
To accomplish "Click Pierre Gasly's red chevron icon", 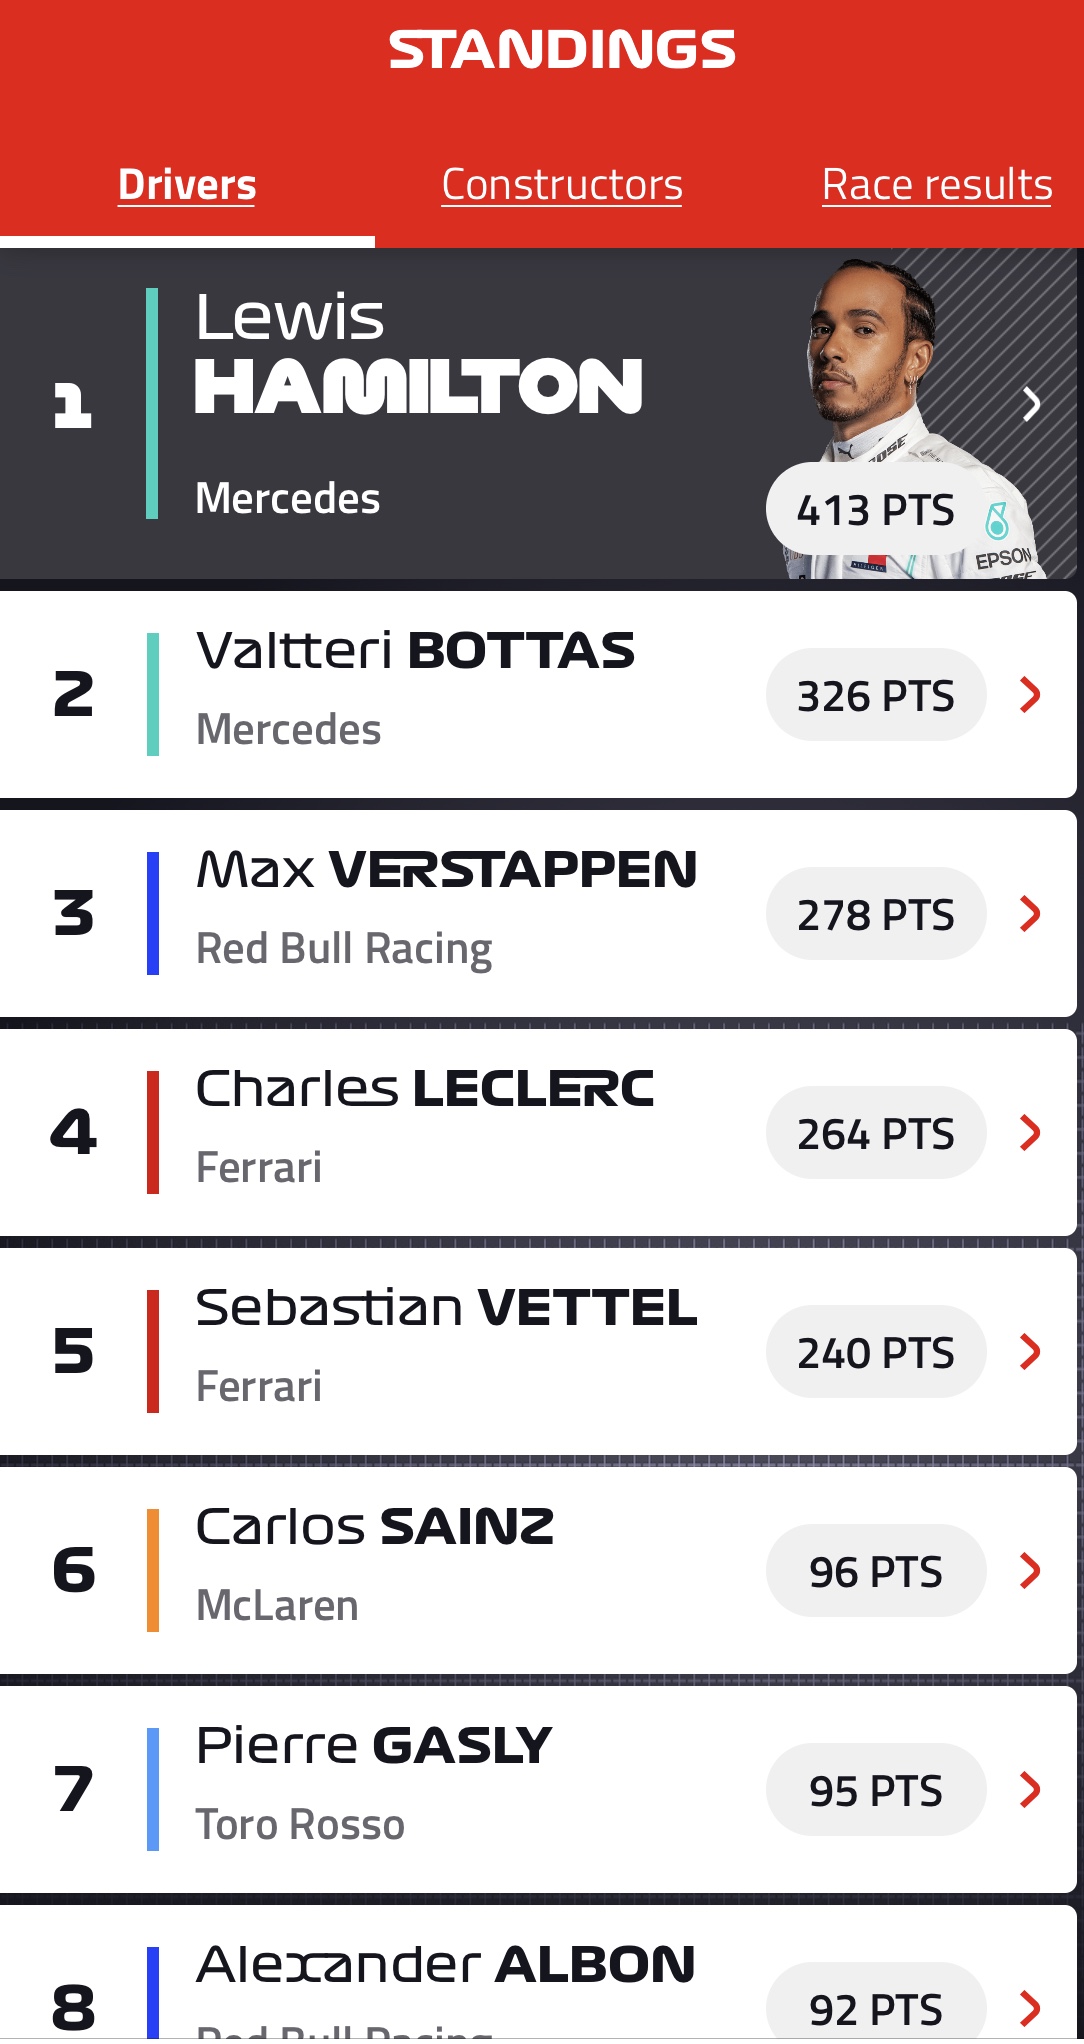I will click(1030, 1789).
